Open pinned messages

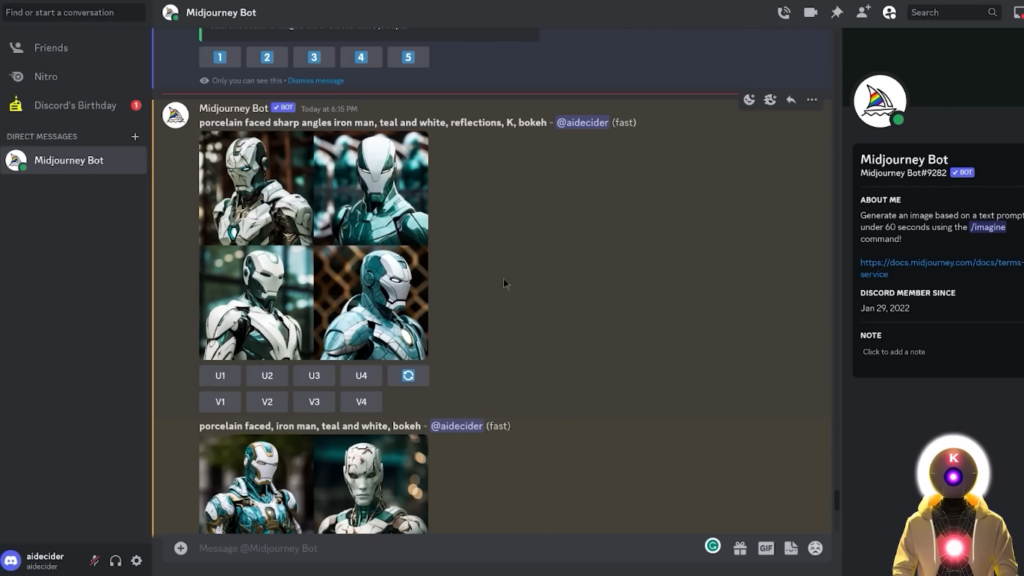click(x=837, y=13)
